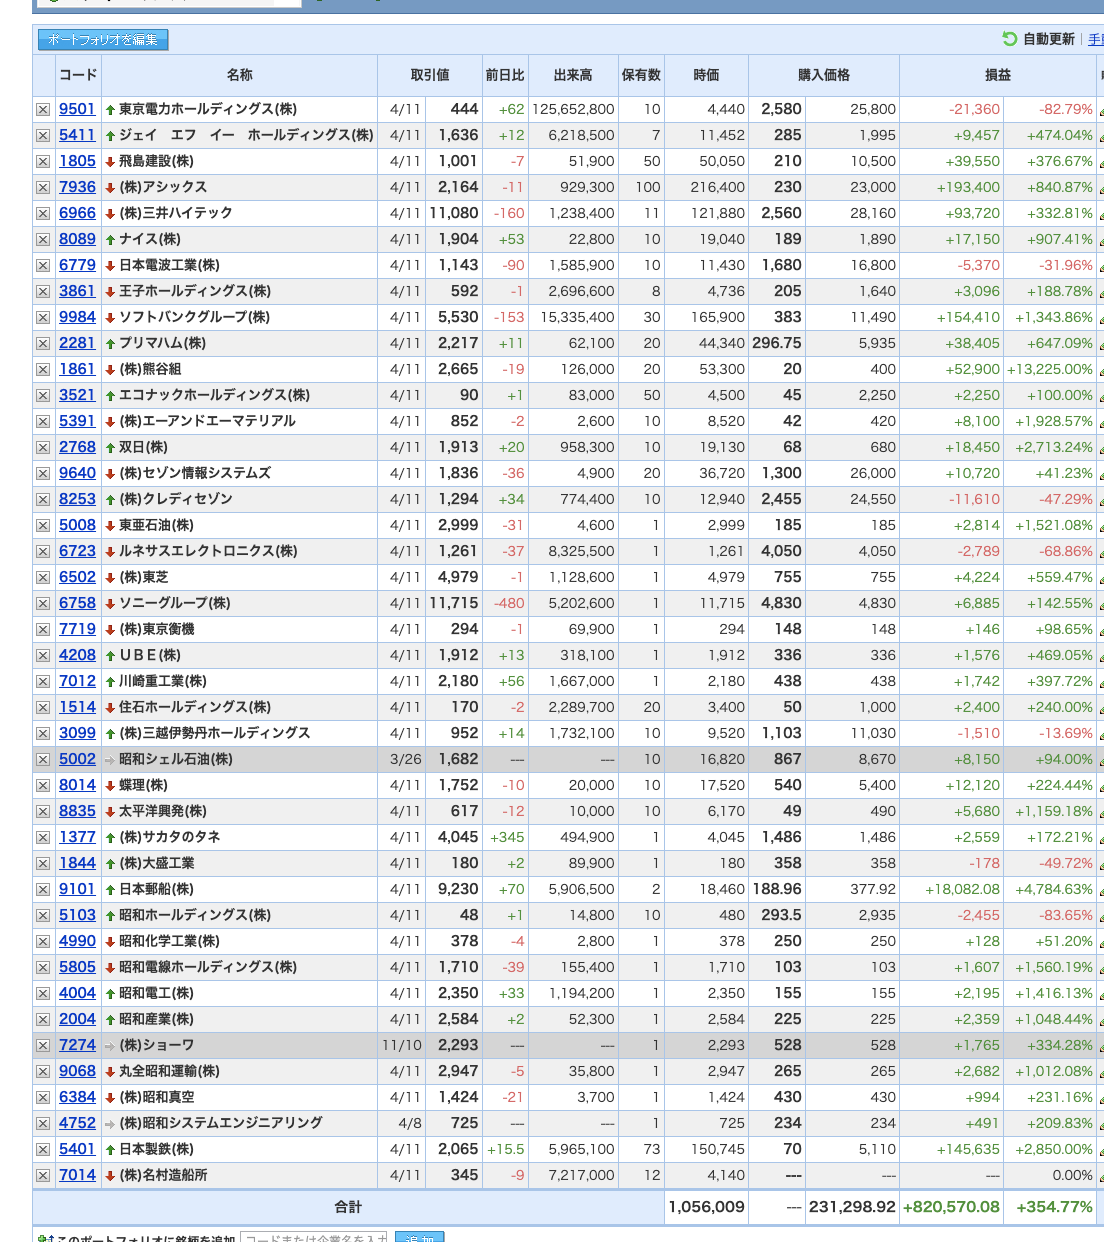Viewport: 1104px width, 1242px height.
Task: Remove エコナックホールディングス using X icon
Action: coord(43,395)
